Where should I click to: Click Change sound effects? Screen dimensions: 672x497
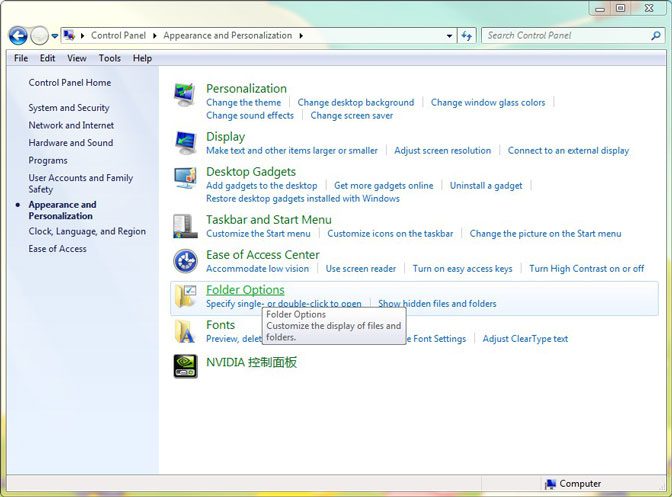(250, 116)
